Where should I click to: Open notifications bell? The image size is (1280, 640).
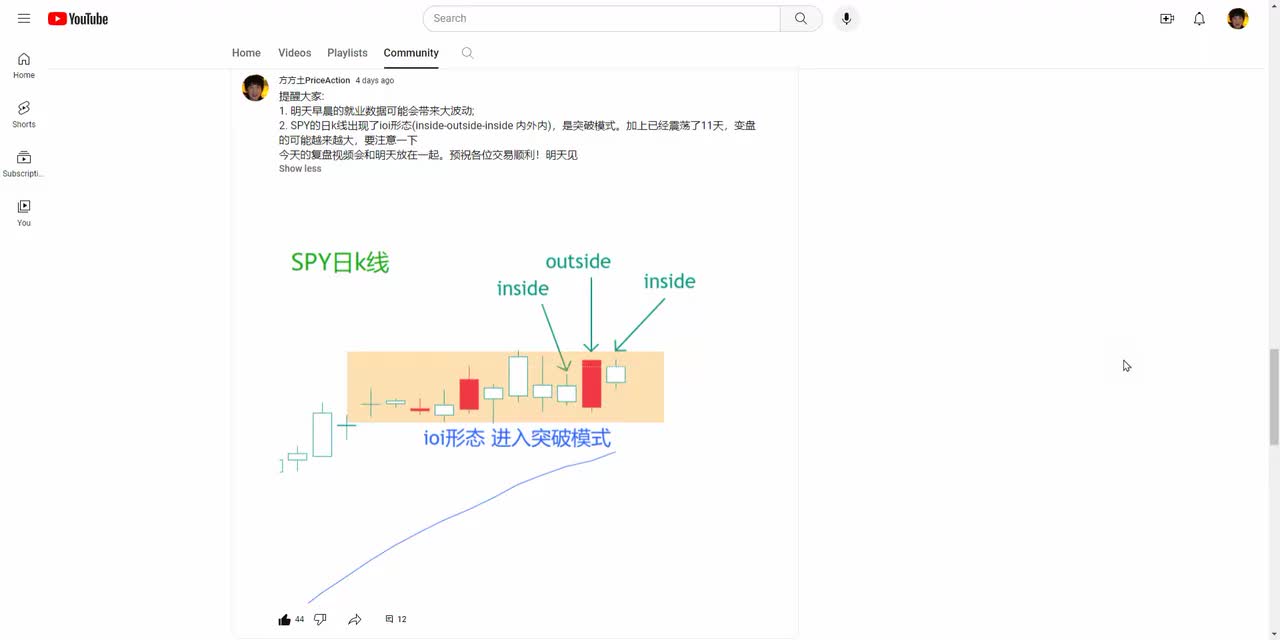[1199, 18]
